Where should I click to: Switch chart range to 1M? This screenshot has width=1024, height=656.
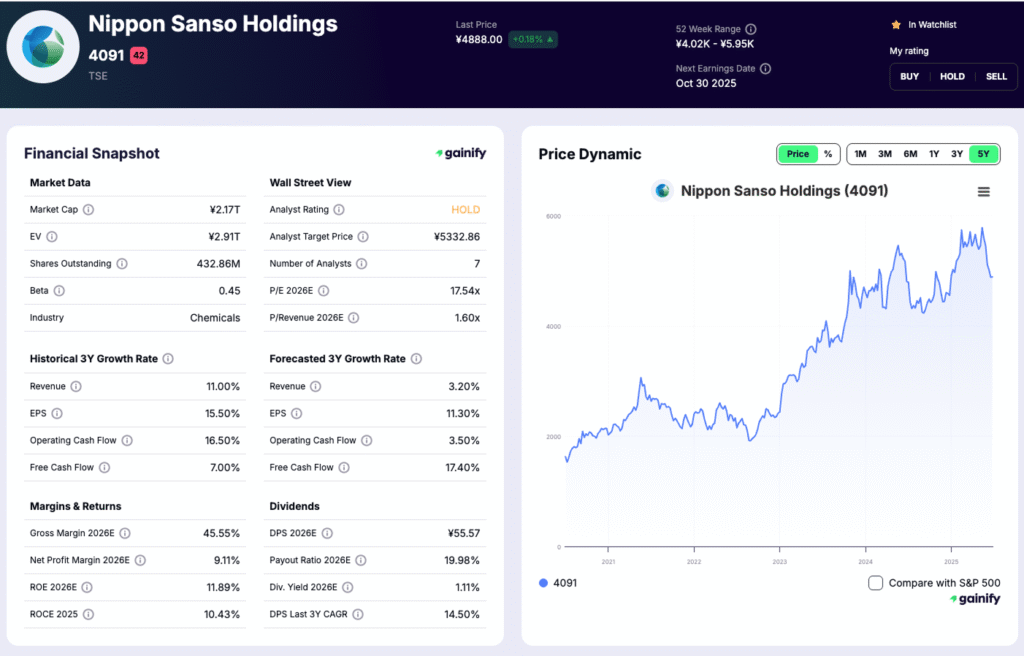[x=860, y=154]
